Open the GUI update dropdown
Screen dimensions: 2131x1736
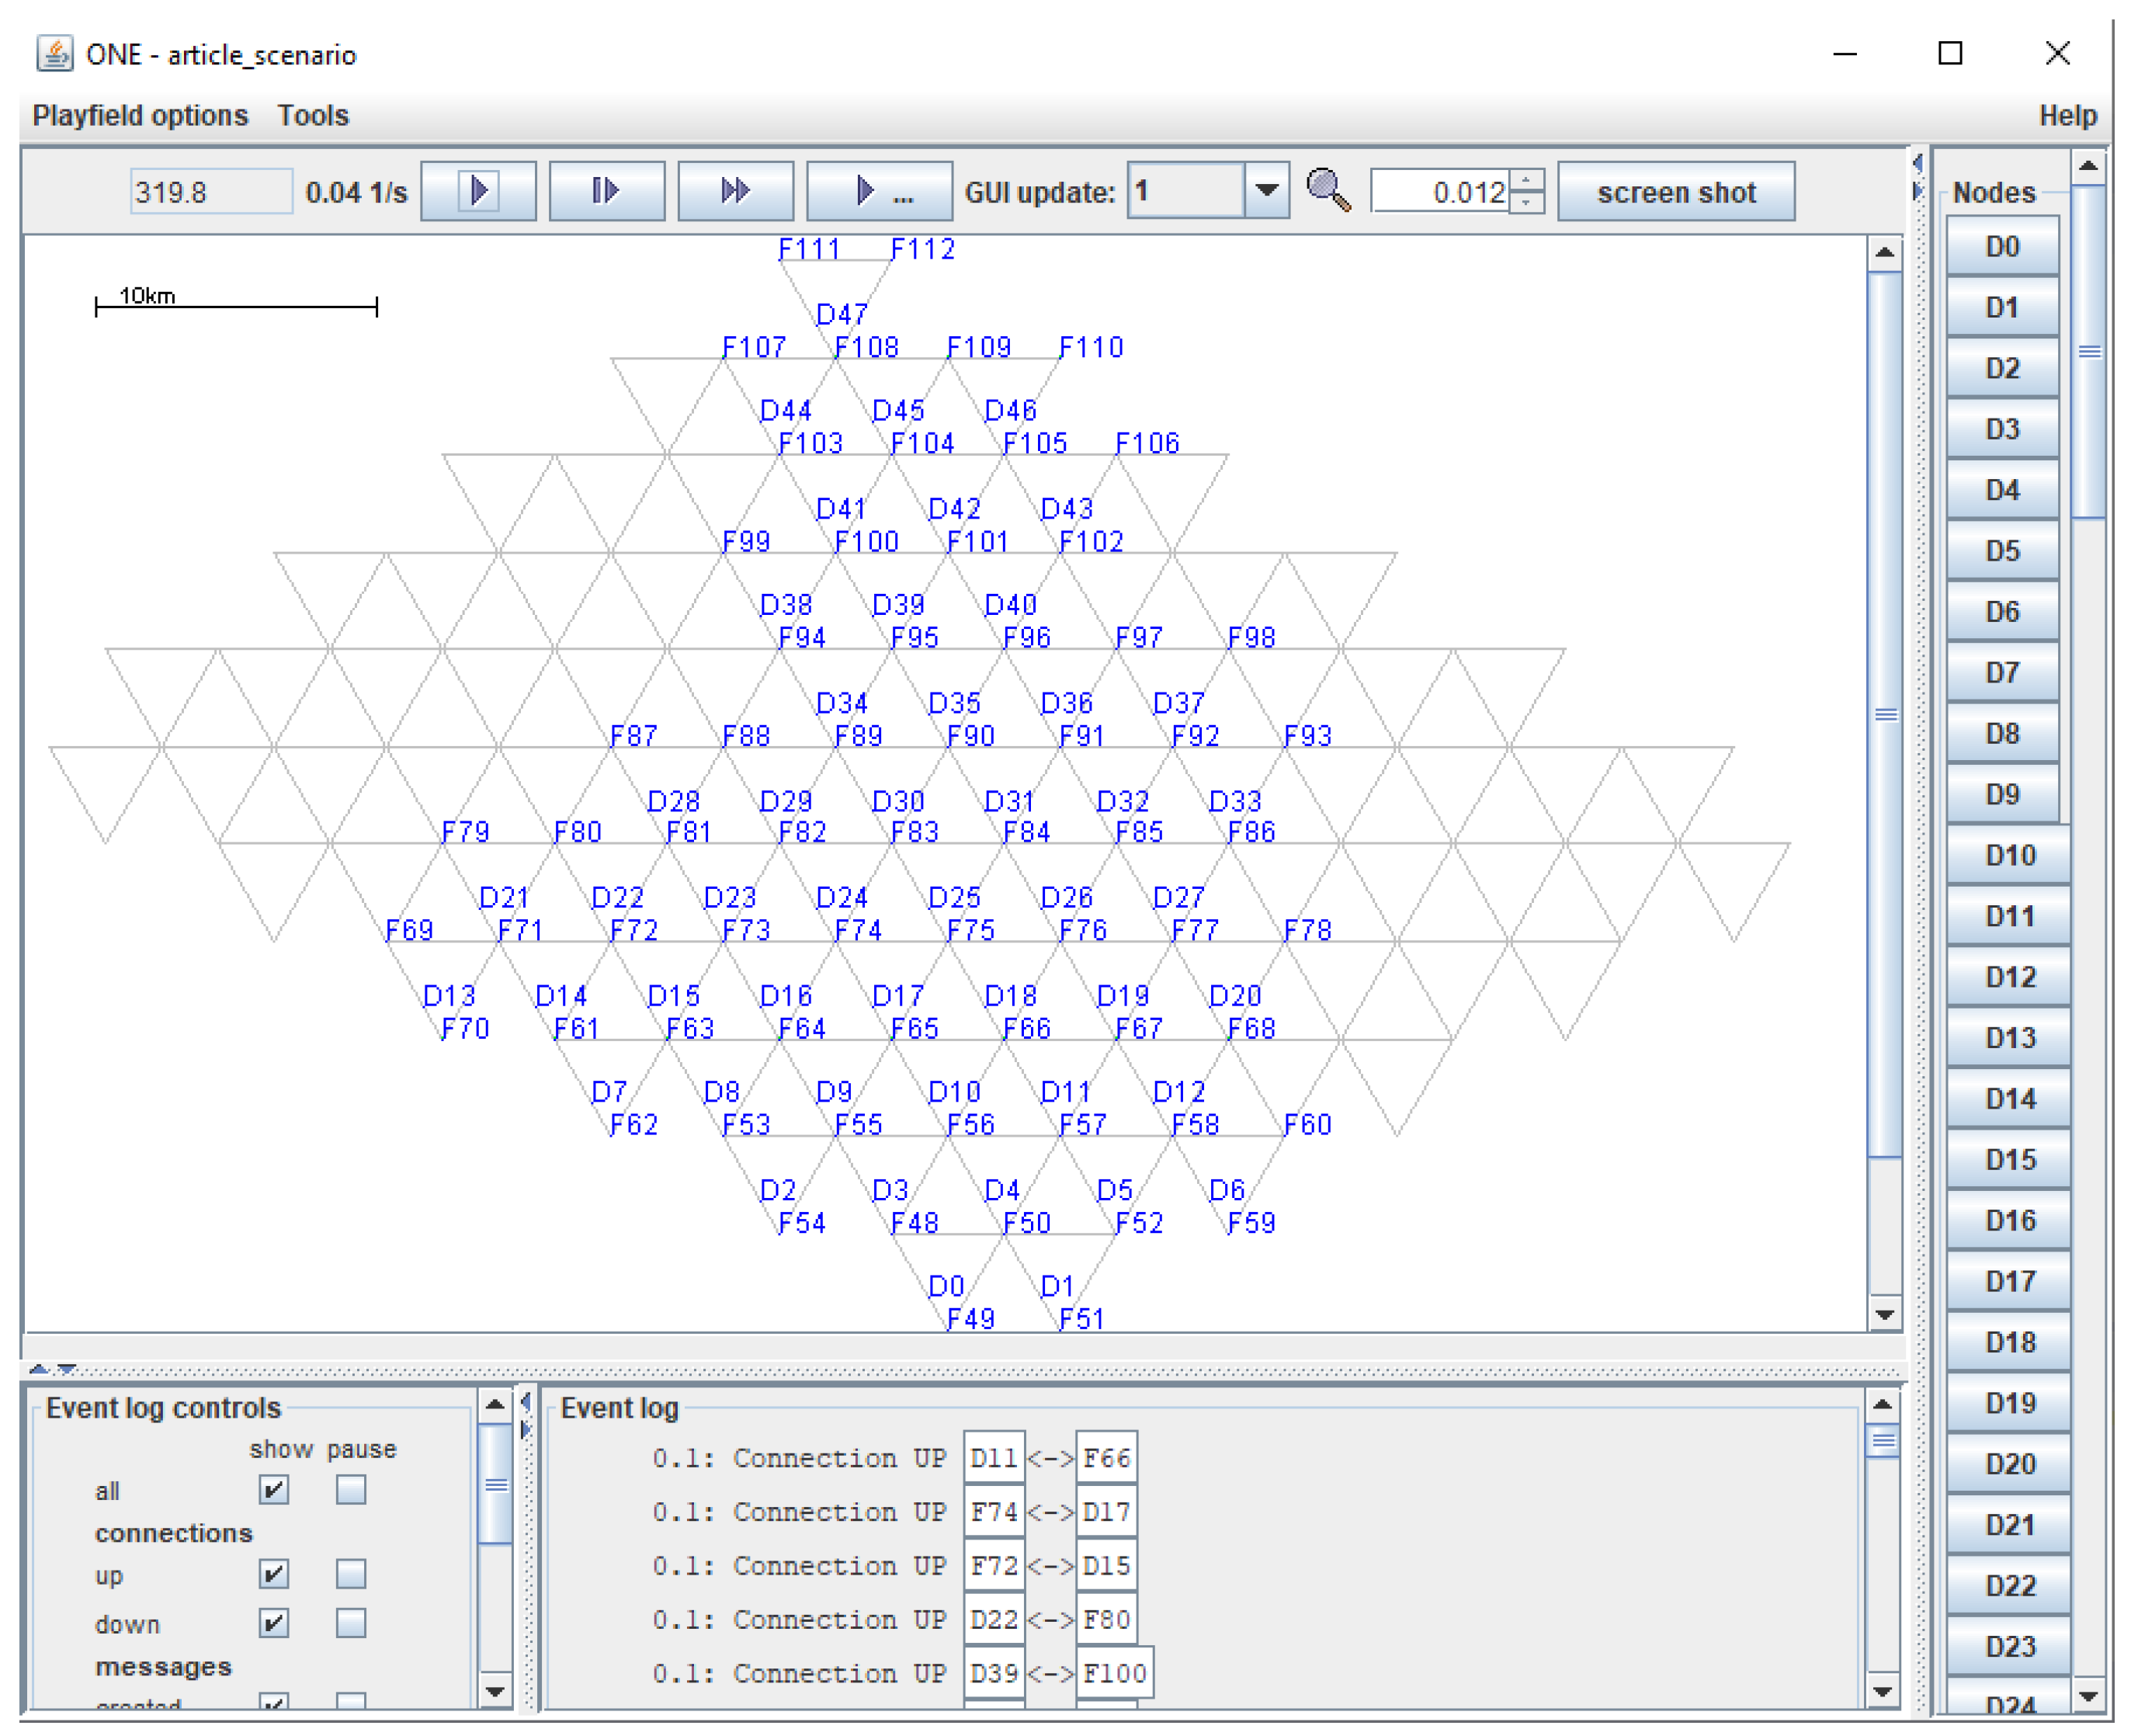[x=1266, y=190]
